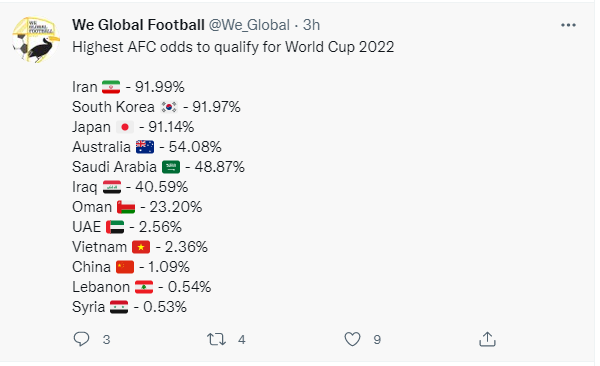This screenshot has width=600, height=366.
Task: Select the Vietnam flag emoji
Action: tap(141, 247)
